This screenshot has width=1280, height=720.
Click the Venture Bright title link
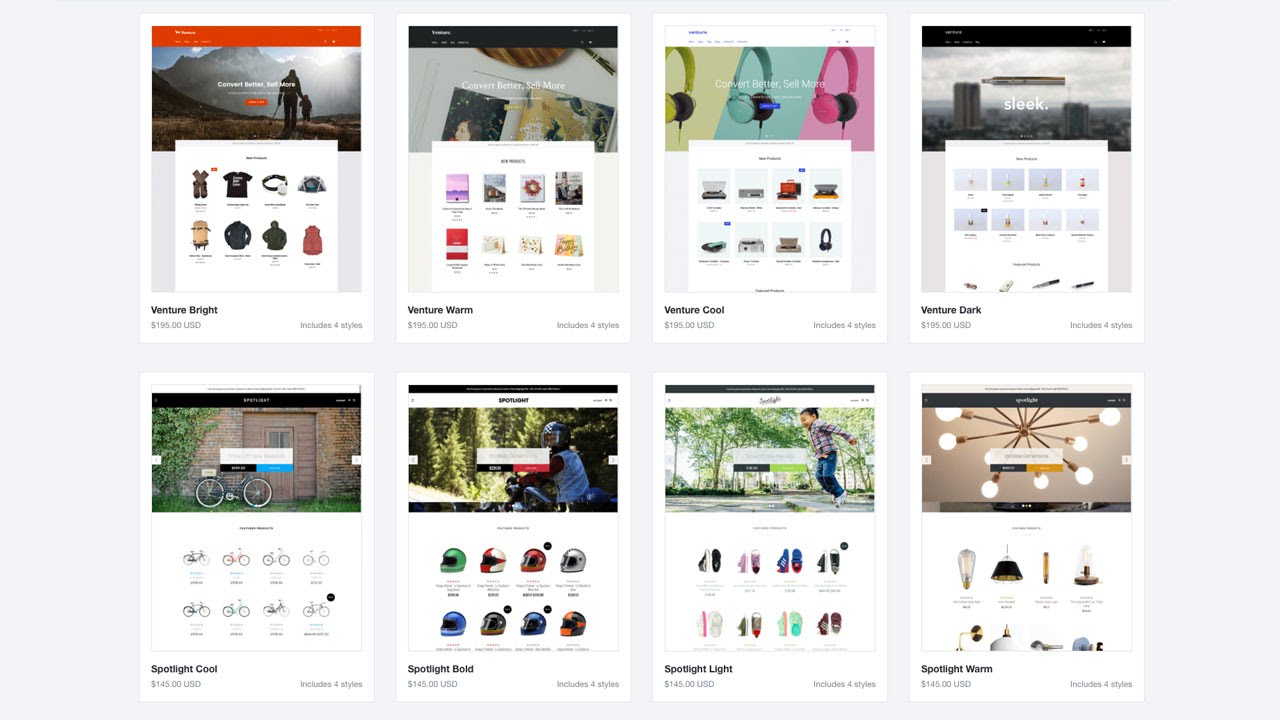tap(184, 310)
